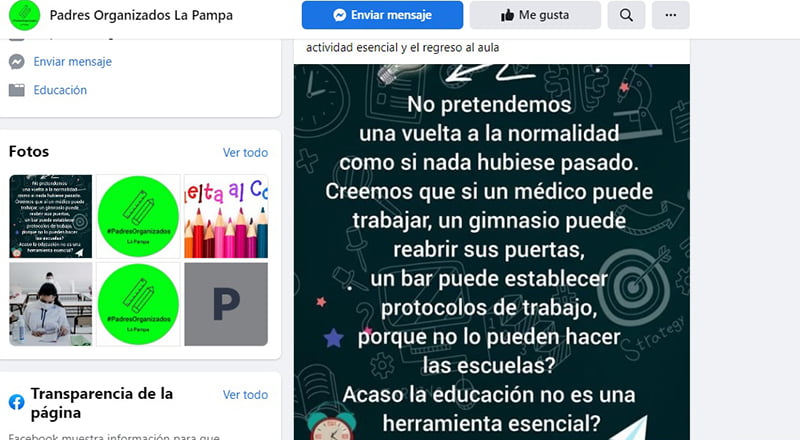Click the Facebook logo in Transparencia section
800x440 pixels.
point(16,402)
